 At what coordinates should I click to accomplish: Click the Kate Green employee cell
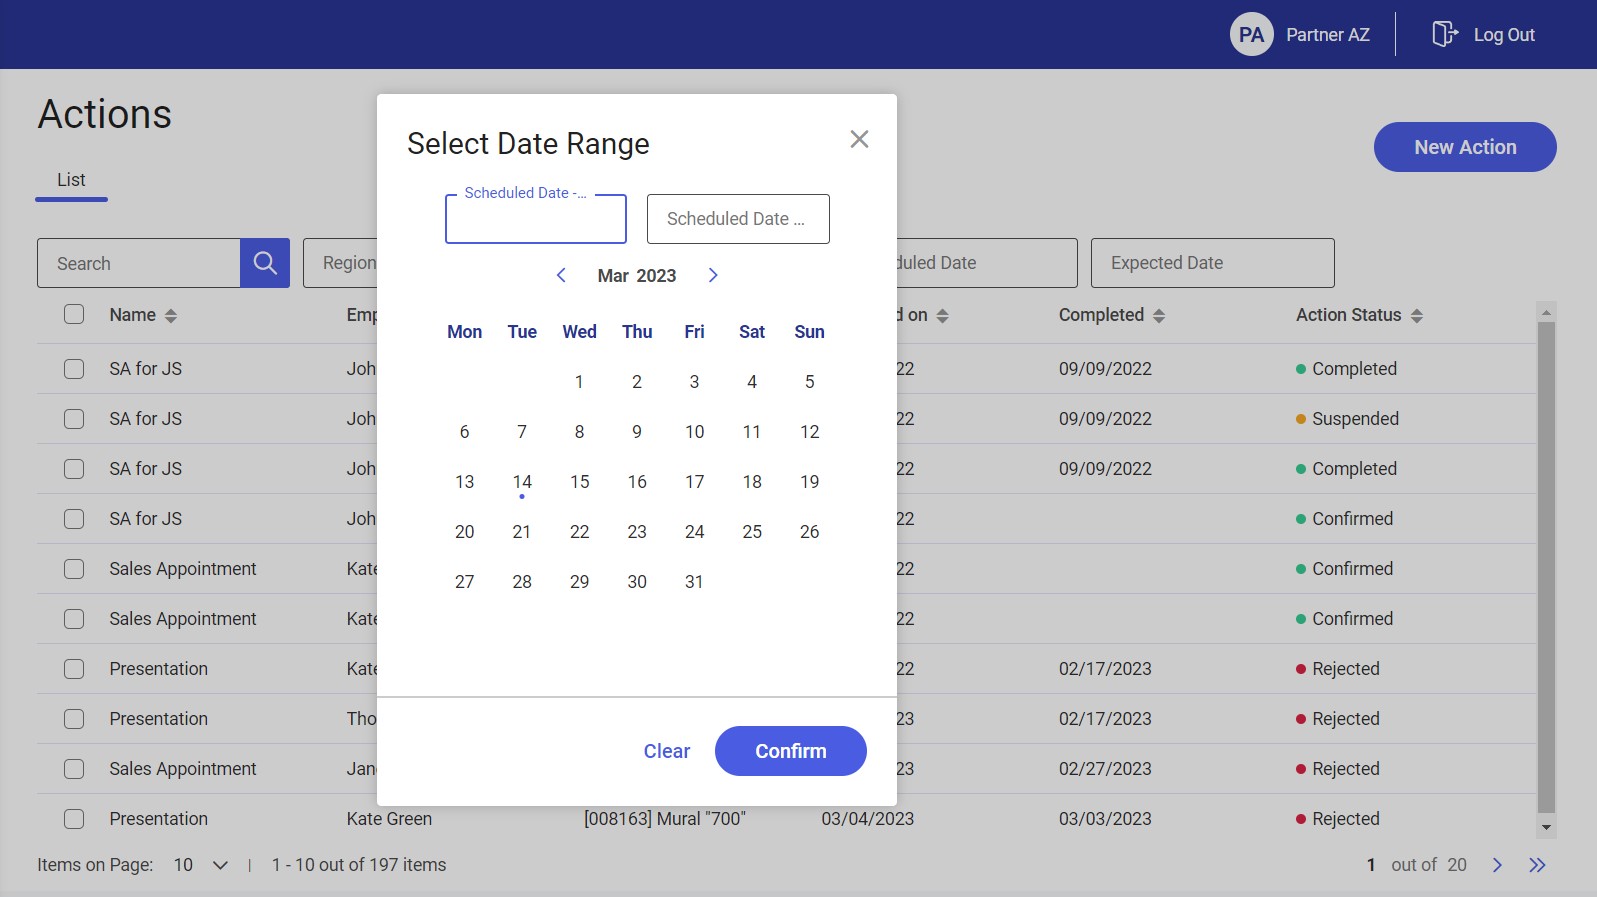[x=389, y=819]
